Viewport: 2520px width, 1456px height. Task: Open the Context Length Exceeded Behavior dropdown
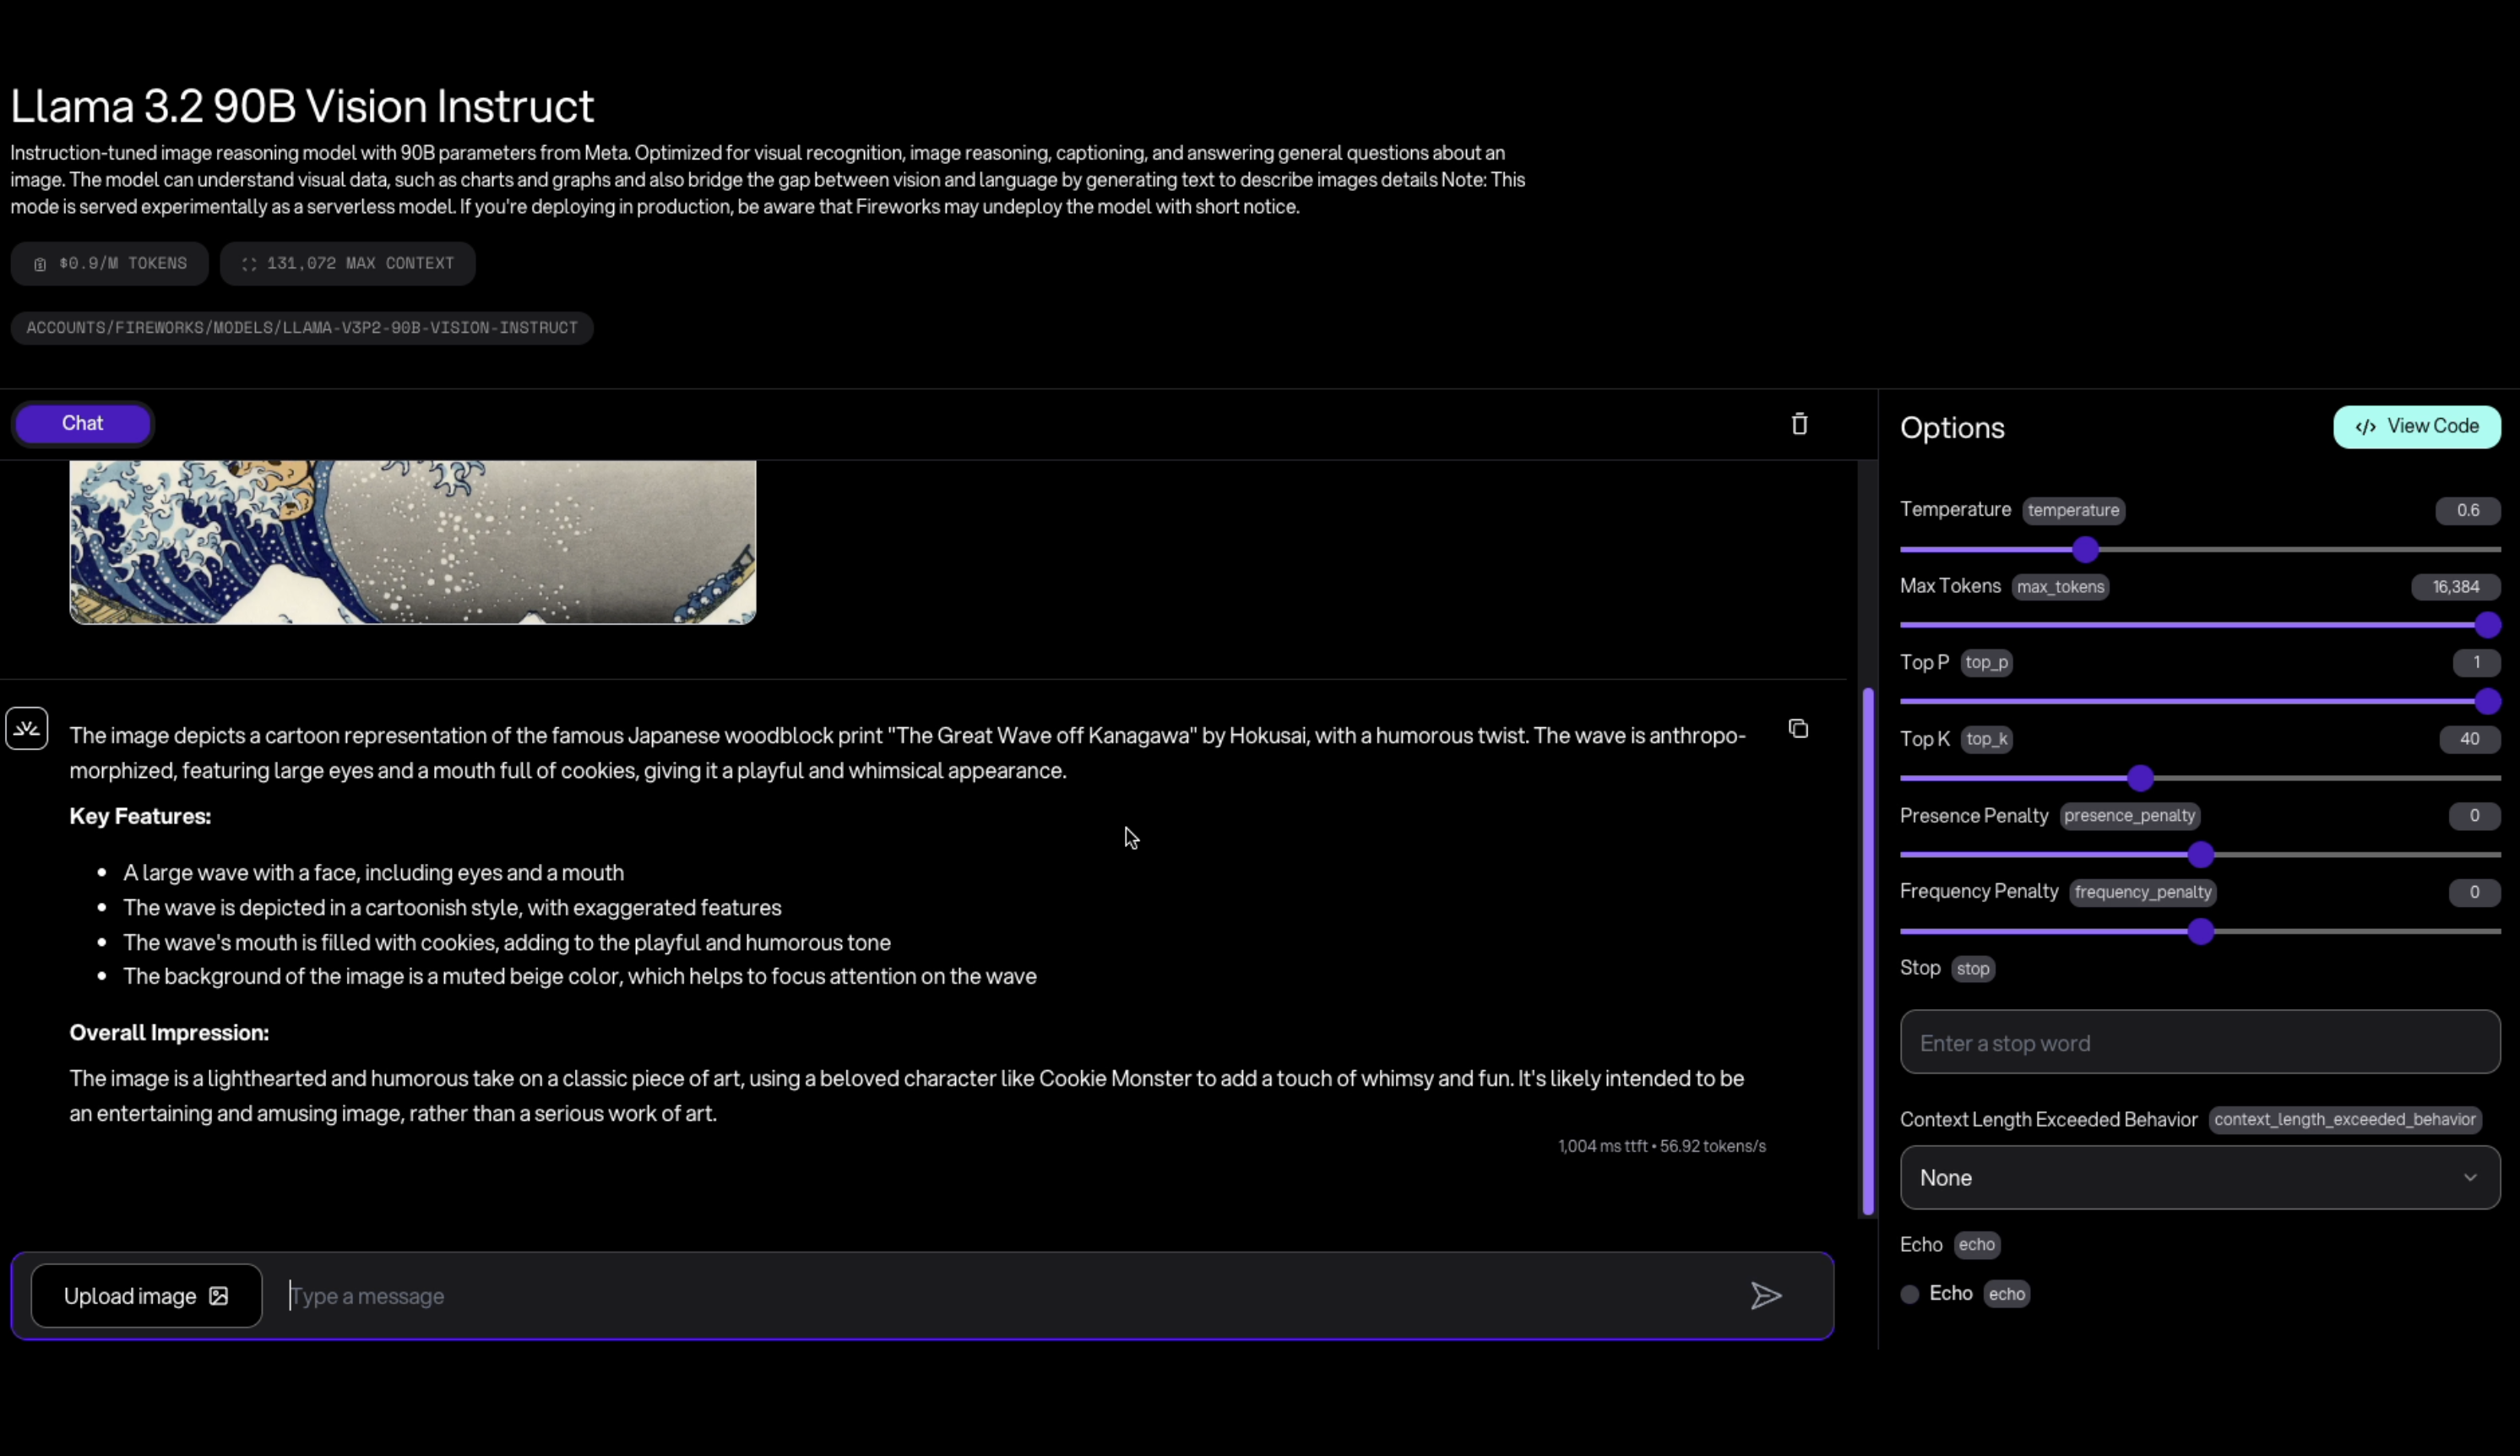2200,1178
